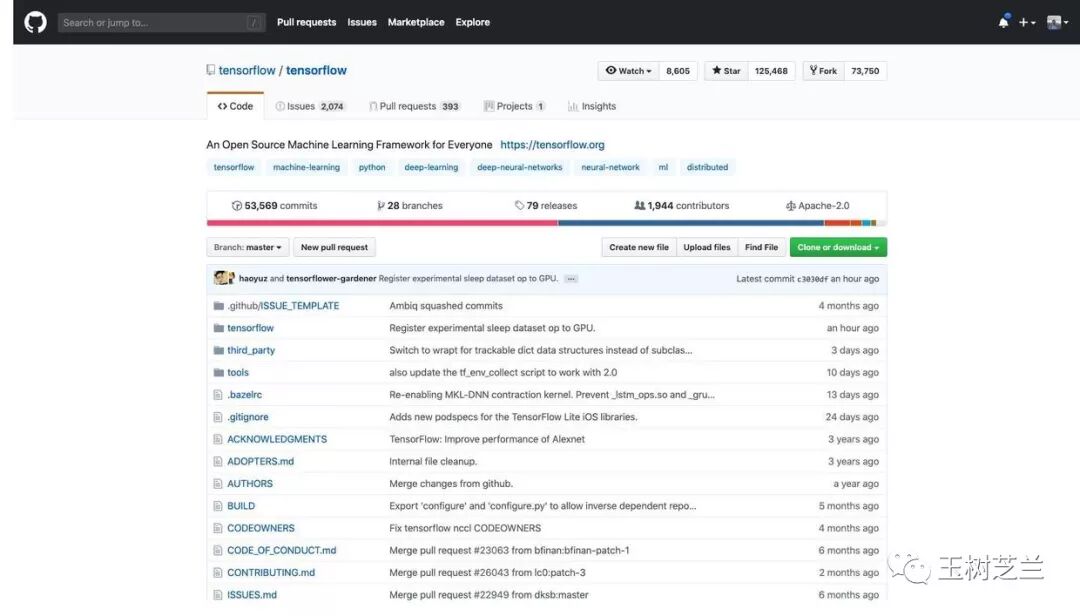Fork the tensorflow repository
The width and height of the screenshot is (1080, 616).
pos(823,71)
